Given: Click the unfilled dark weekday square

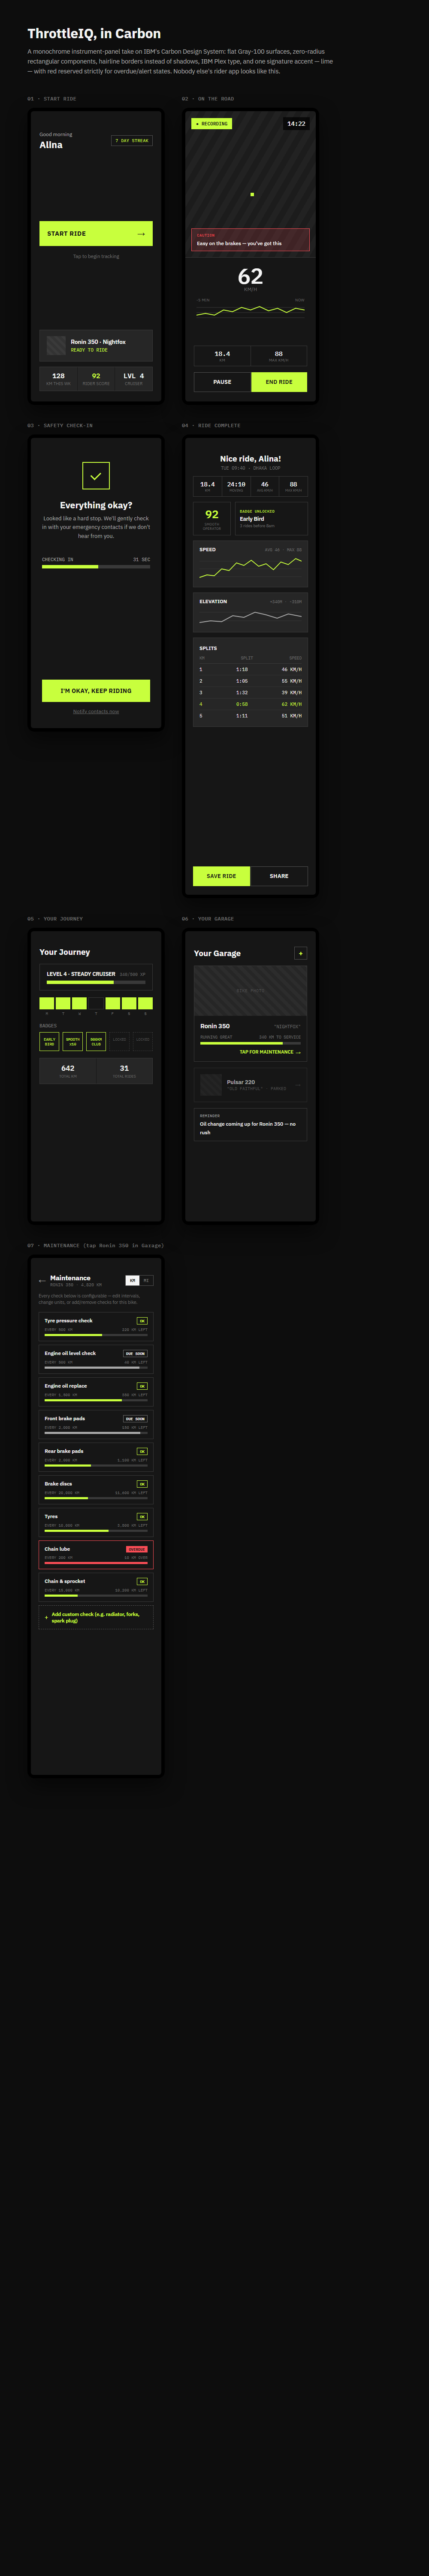Looking at the screenshot, I should click(96, 1003).
